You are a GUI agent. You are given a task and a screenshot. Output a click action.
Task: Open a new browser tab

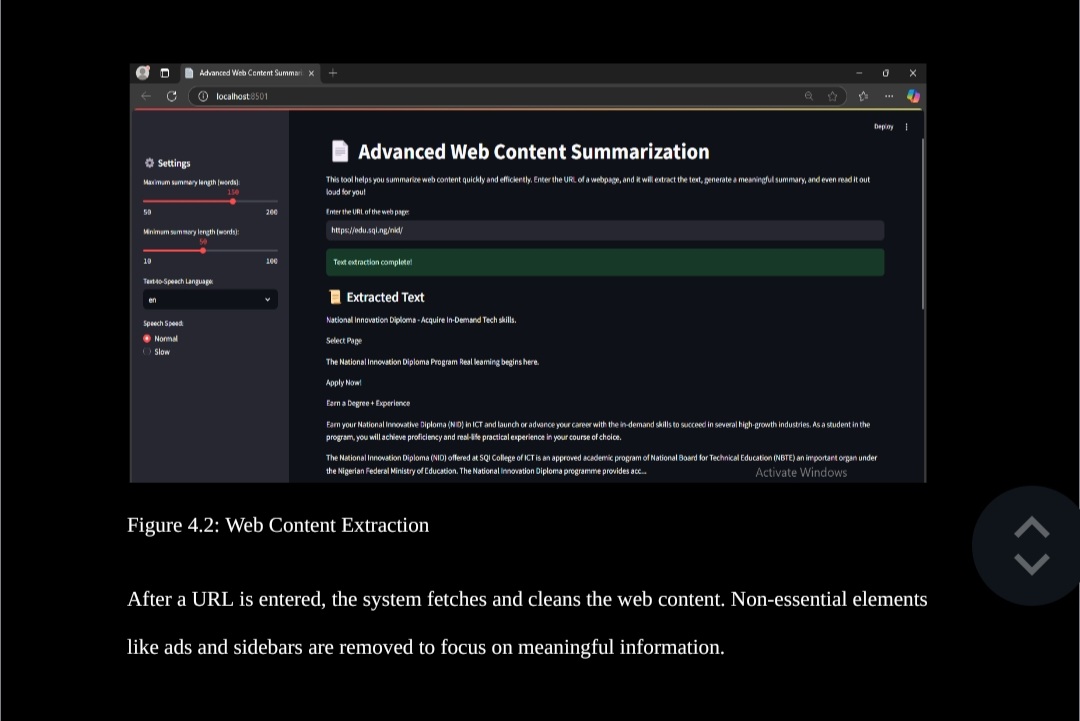(333, 73)
